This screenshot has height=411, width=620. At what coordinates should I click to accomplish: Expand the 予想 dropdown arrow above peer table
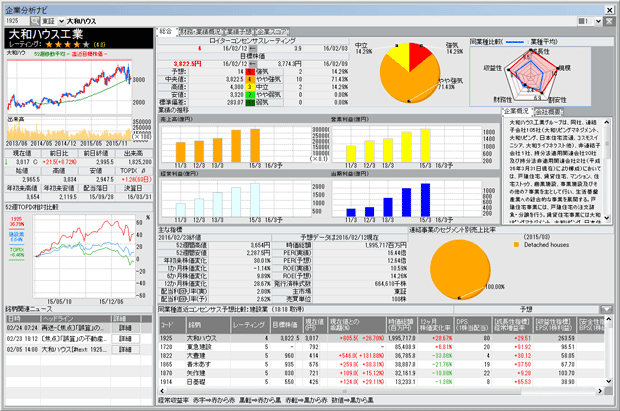pos(606,309)
